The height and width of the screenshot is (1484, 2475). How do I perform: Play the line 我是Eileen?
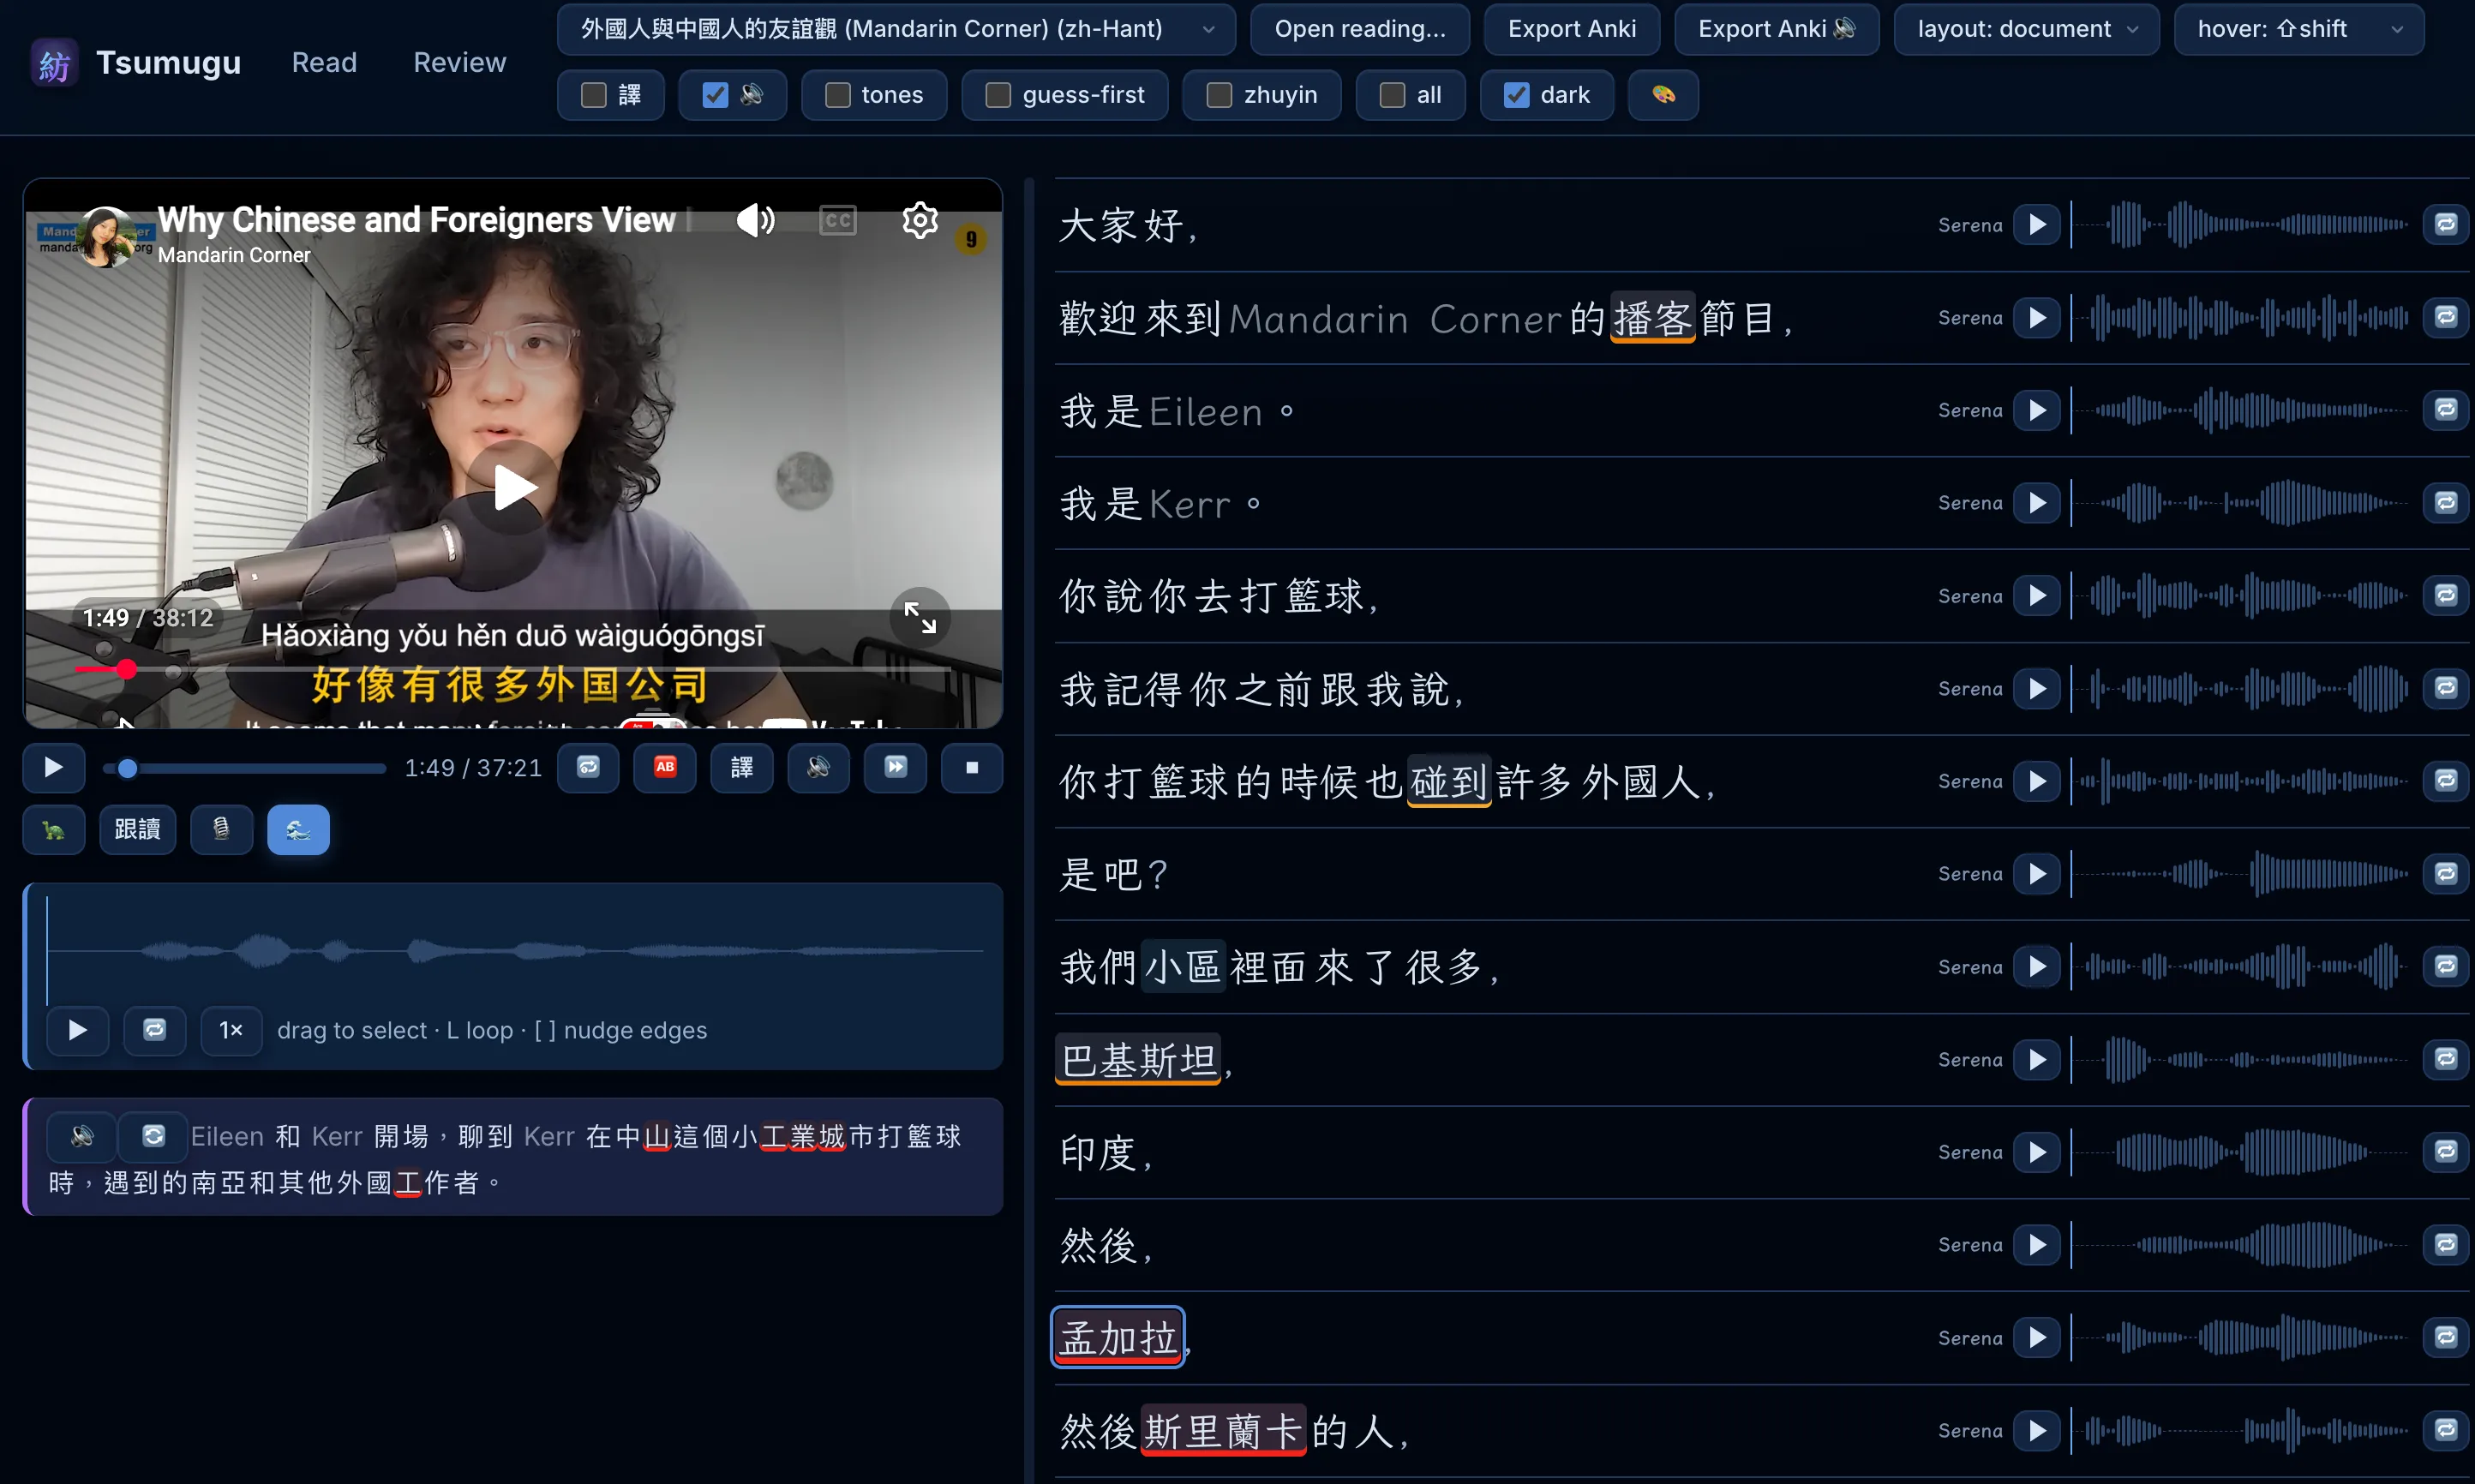[2037, 410]
